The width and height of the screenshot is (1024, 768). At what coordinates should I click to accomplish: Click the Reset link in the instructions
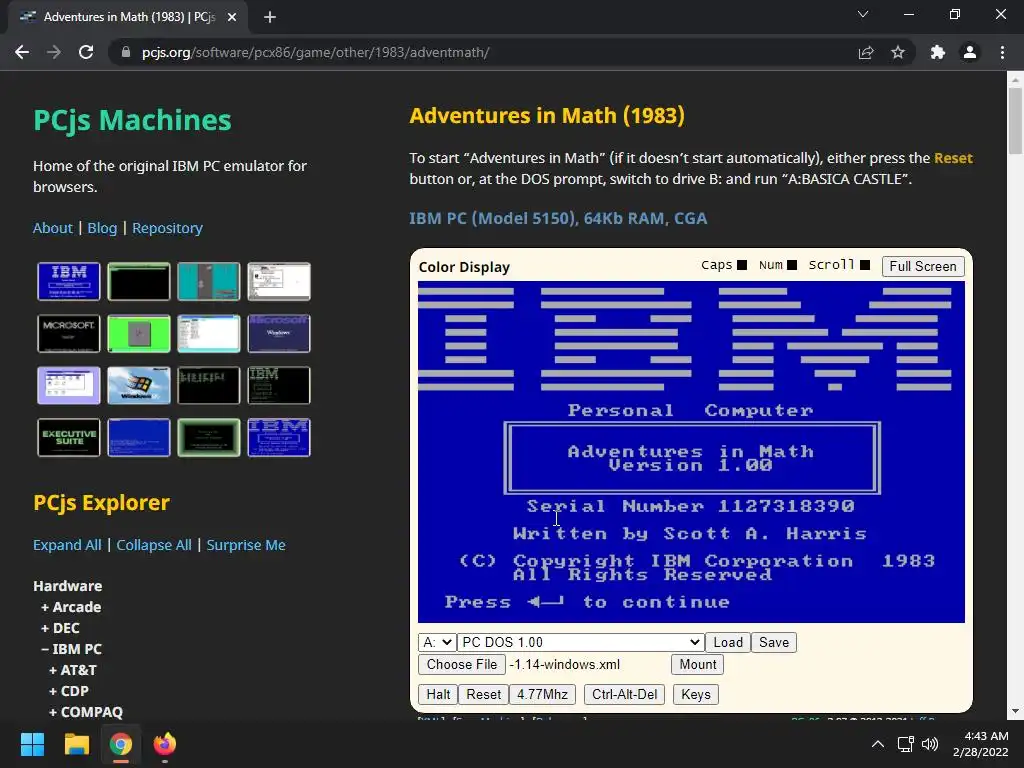(x=953, y=158)
